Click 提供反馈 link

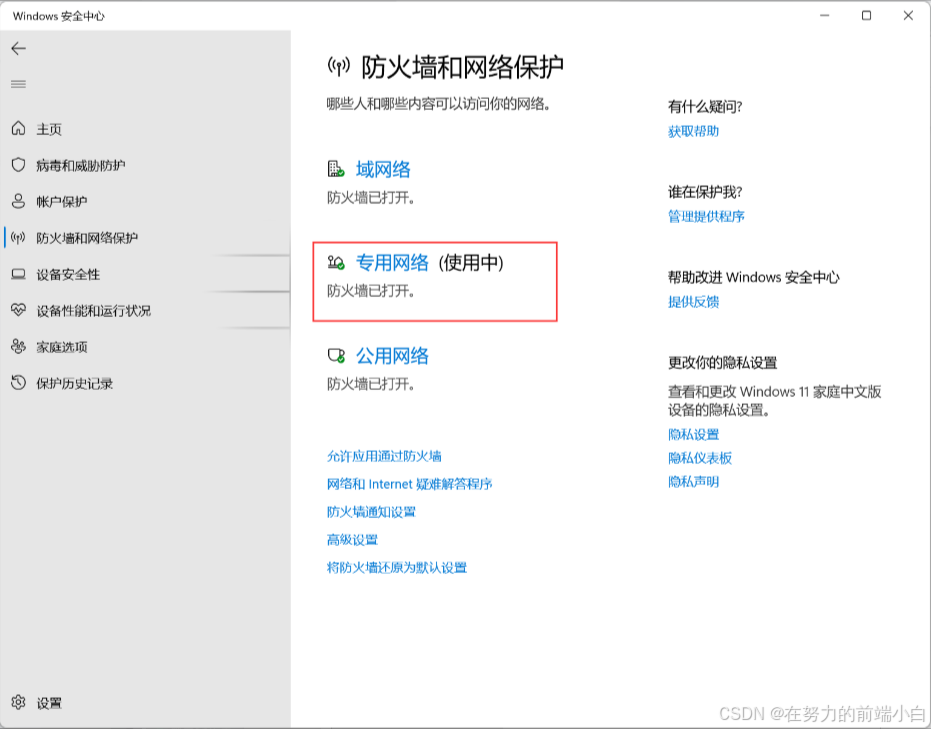point(694,302)
